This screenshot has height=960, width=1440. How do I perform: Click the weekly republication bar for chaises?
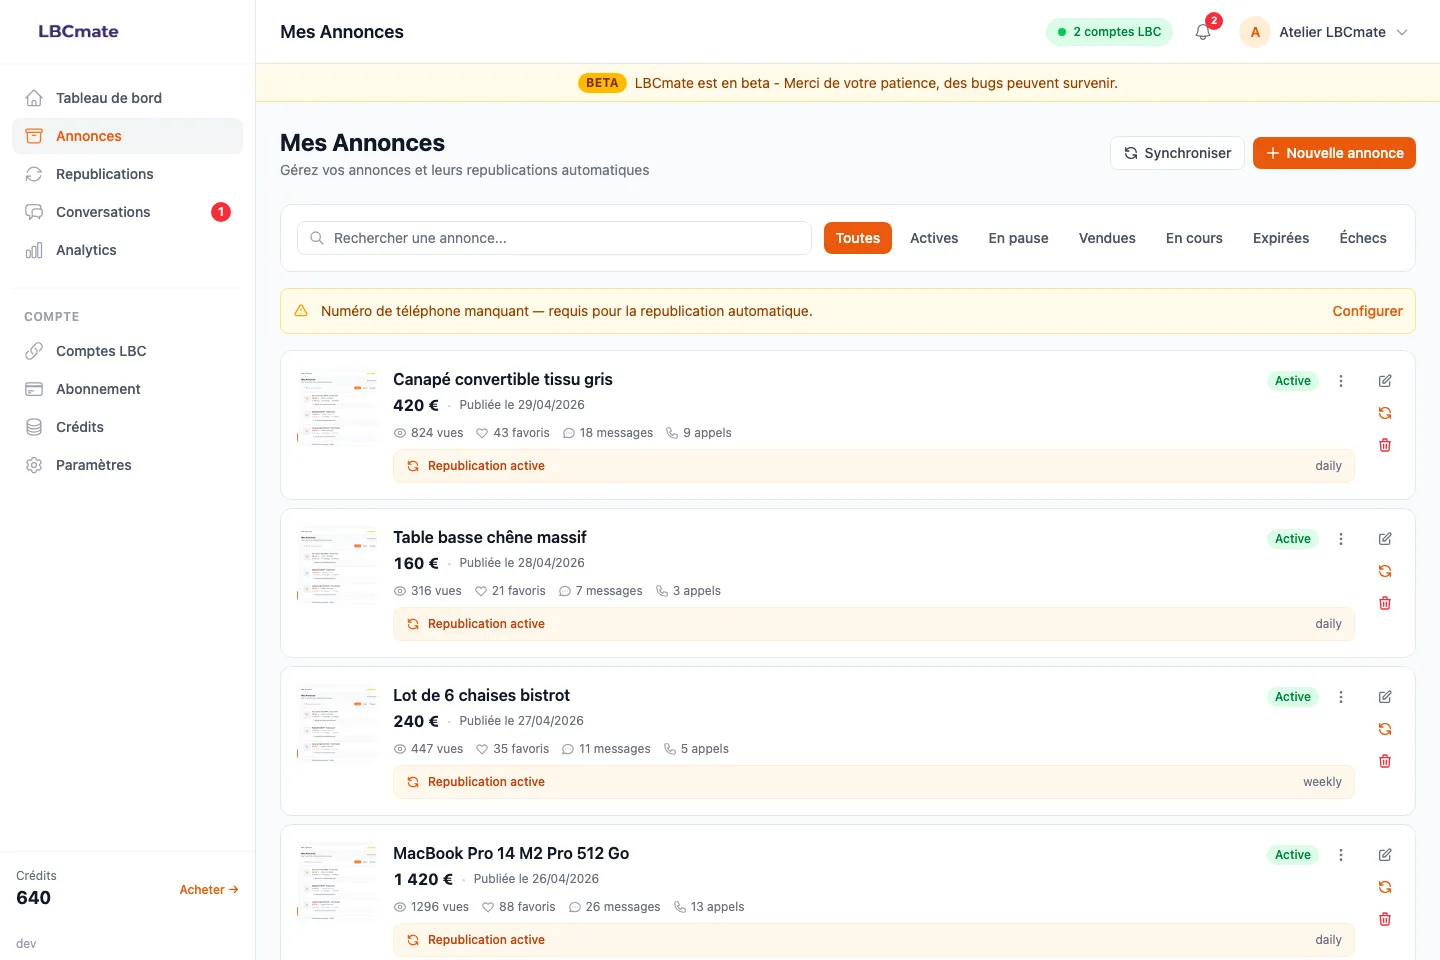coord(874,782)
